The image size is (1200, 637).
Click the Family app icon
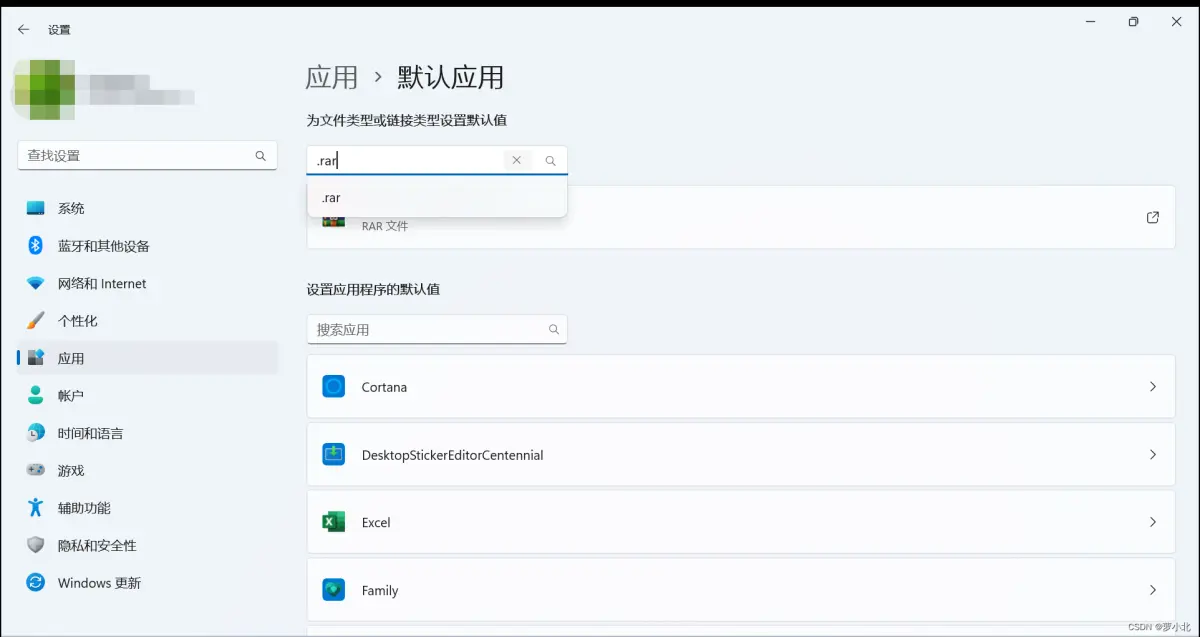click(x=334, y=590)
